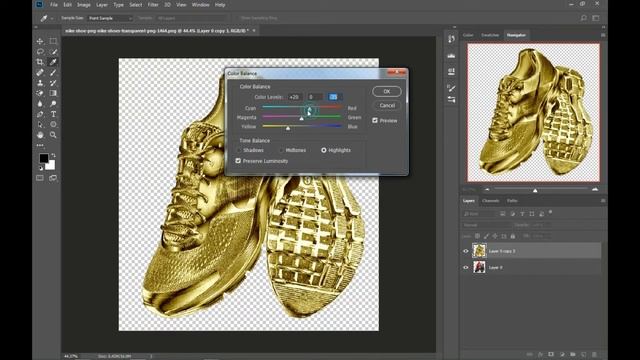
Task: Hide the Layer 0 copy 3 layer
Action: coord(466,251)
